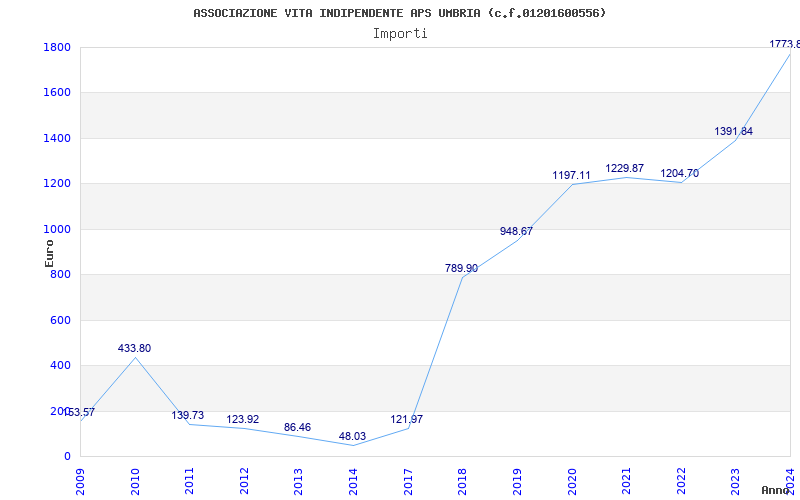Click the 2020 year tick label
Viewport: 800px width, 500px height.
coord(572,482)
